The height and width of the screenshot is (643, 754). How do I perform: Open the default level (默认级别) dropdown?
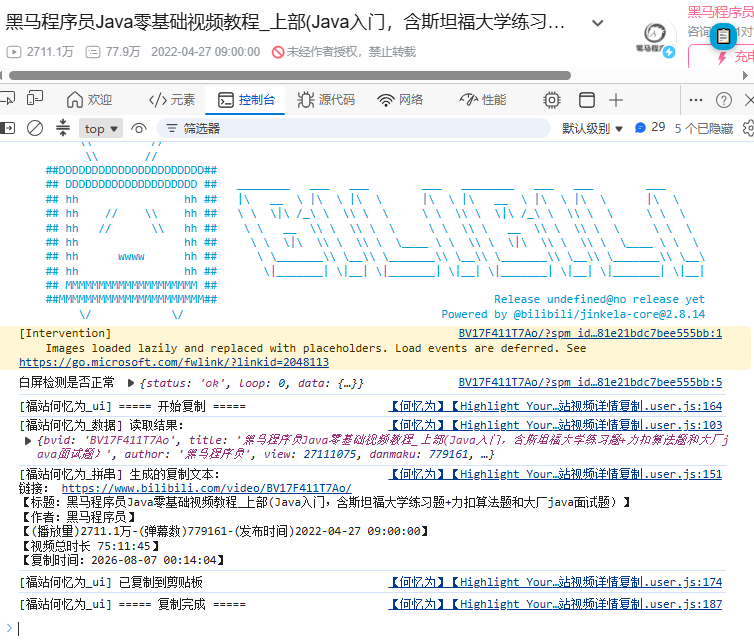tap(592, 128)
